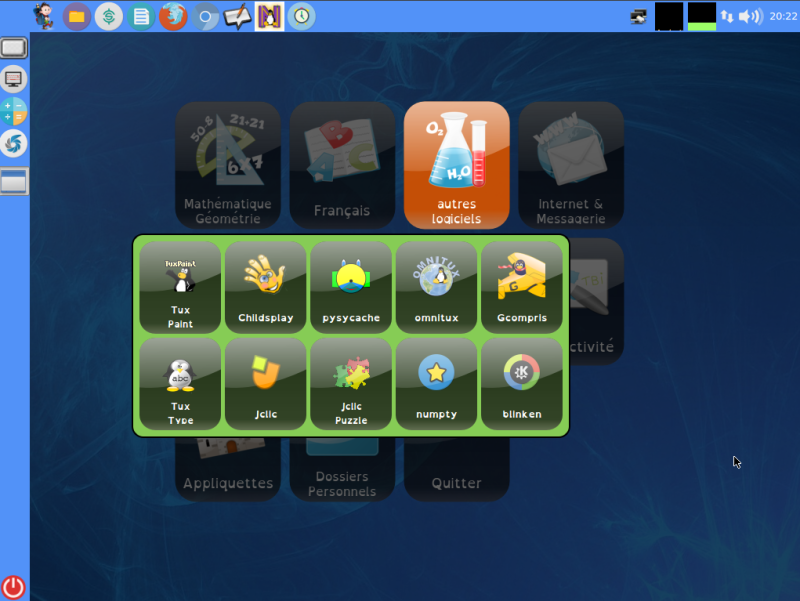Viewport: 800px width, 601px height.
Task: Open the file manager folder icon in top panel
Action: tap(77, 16)
